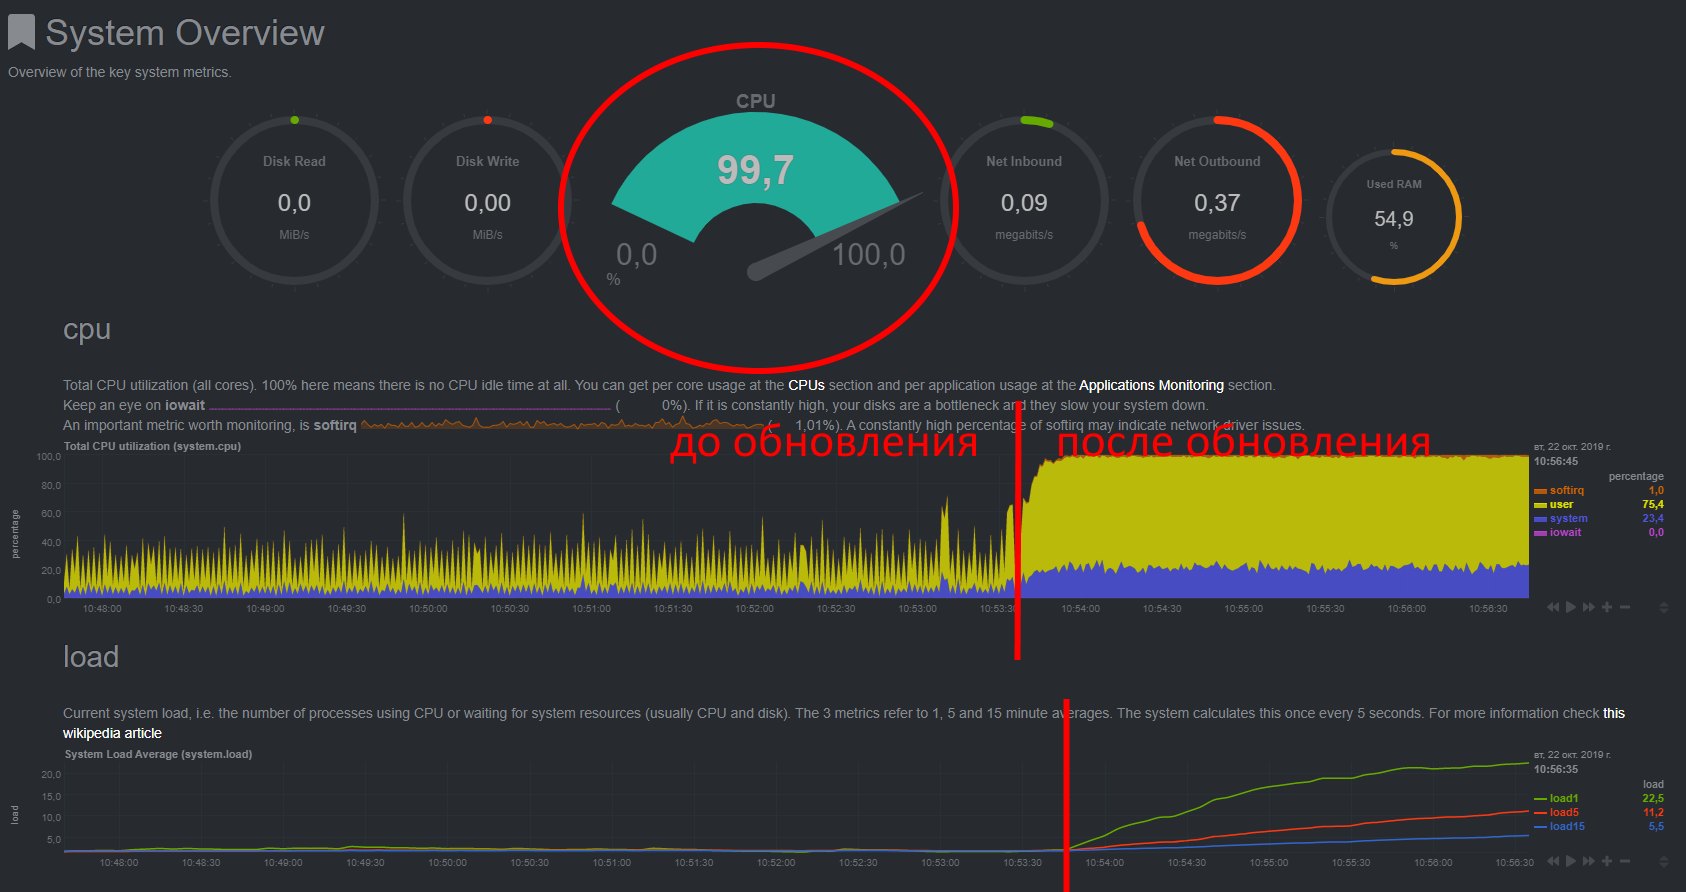Screen dimensions: 1686x892
Task: Fast-forward the CPU utilization chart
Action: [x=1589, y=607]
